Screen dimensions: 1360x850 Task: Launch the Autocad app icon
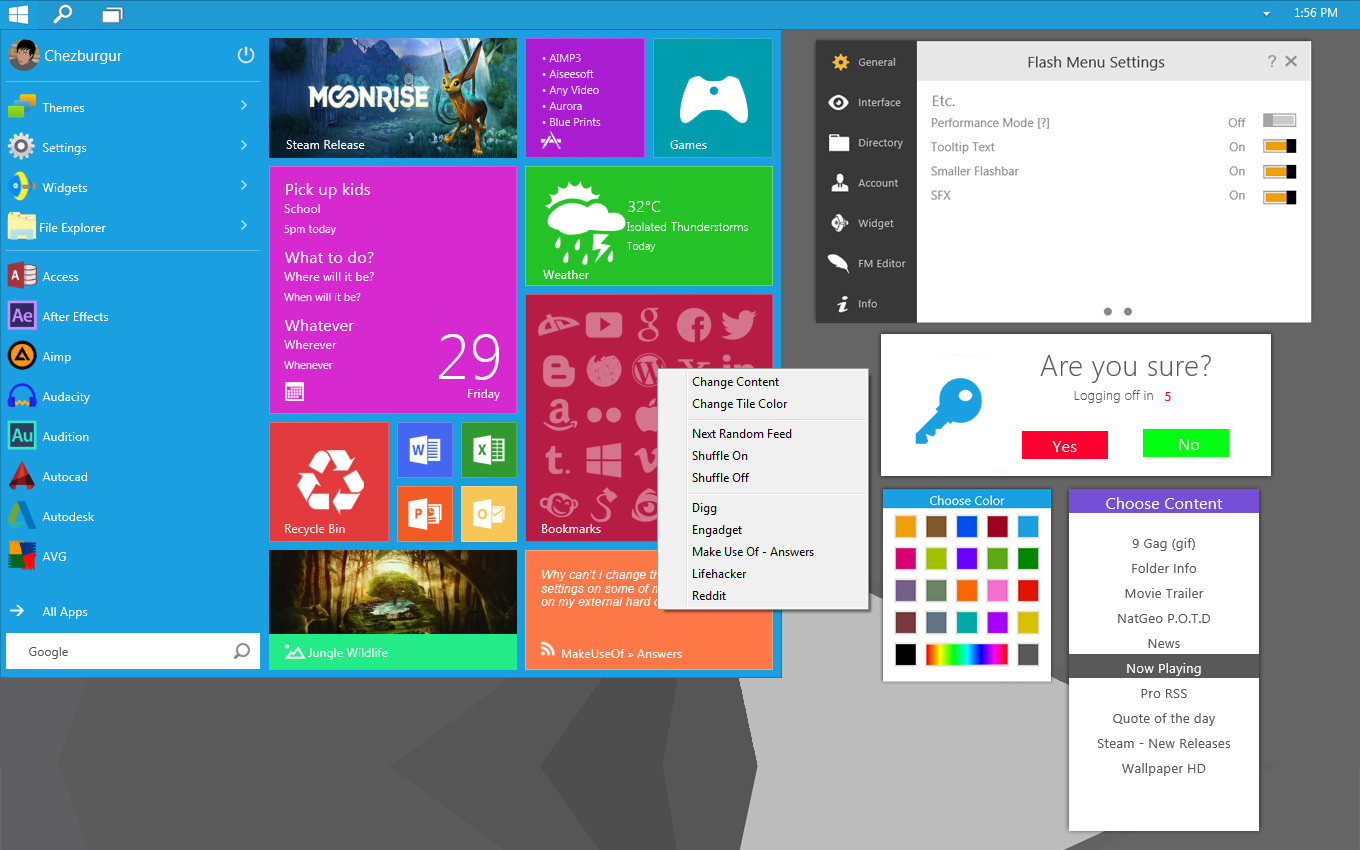coord(22,476)
